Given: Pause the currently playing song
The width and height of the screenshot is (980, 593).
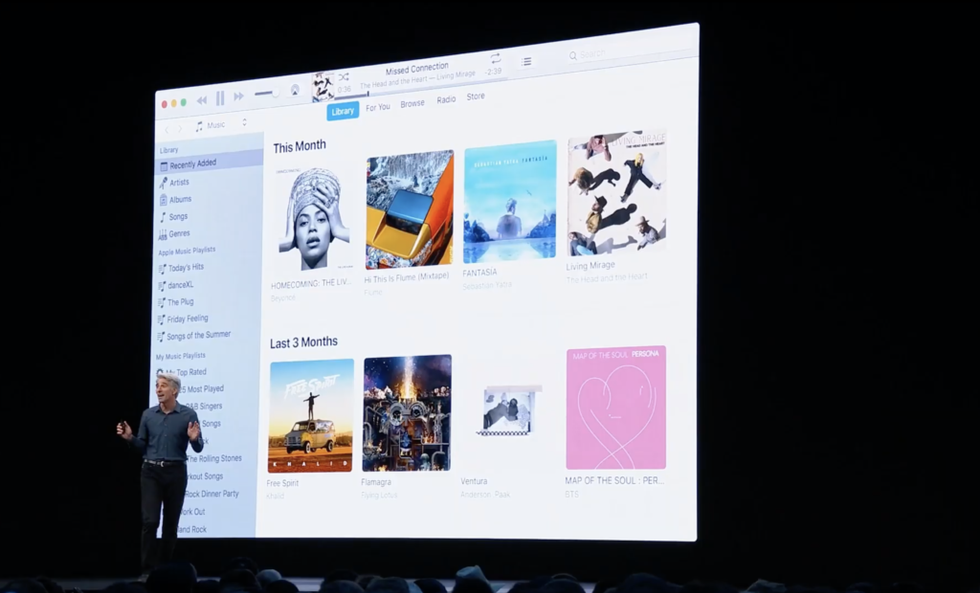Looking at the screenshot, I should click(220, 98).
